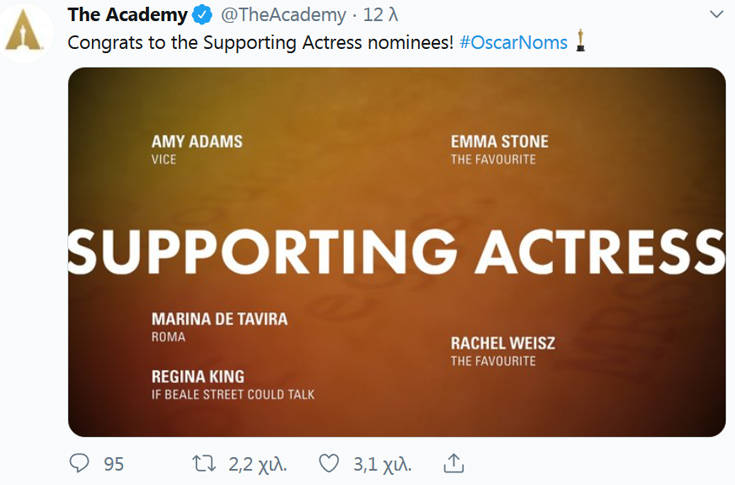Open the share upload arrow icon
Viewport: 735px width, 485px height.
tap(453, 463)
